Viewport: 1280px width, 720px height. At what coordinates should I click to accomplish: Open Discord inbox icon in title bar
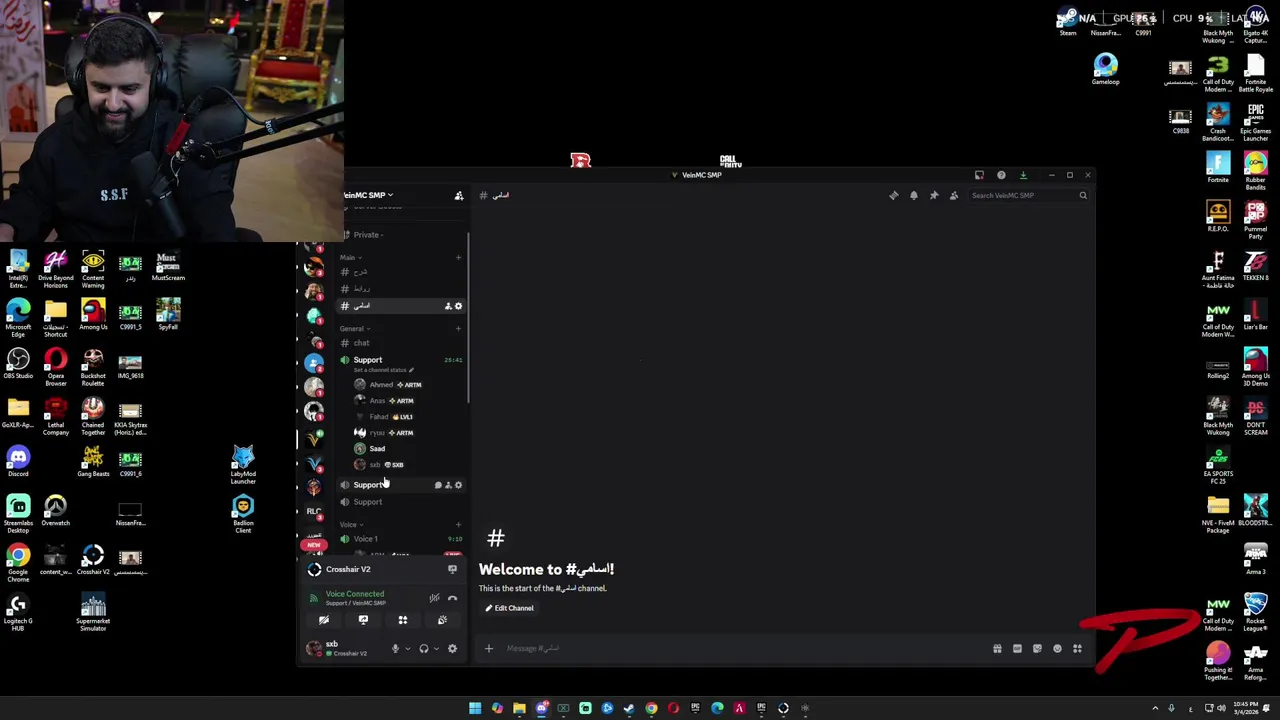click(979, 175)
